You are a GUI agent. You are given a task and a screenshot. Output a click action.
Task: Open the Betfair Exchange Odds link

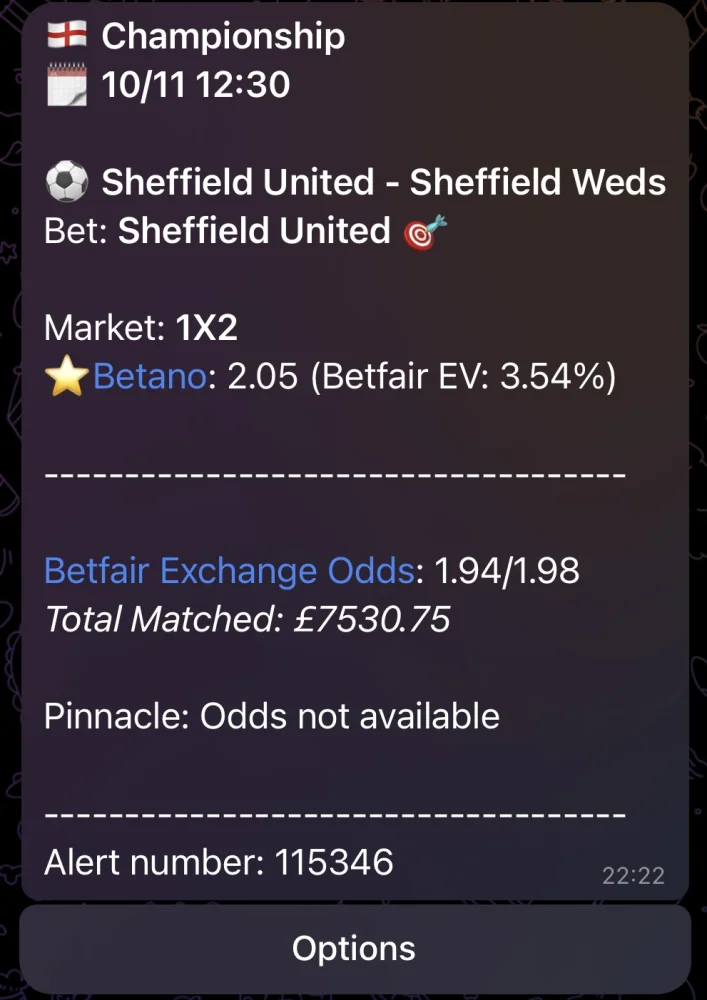tap(229, 571)
